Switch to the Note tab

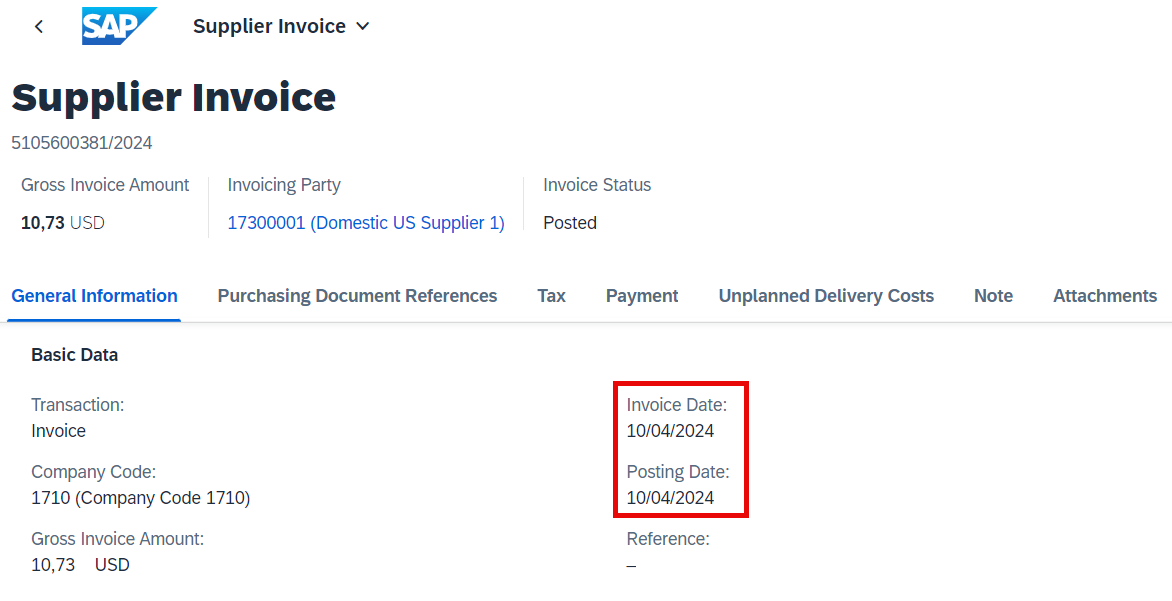point(993,296)
